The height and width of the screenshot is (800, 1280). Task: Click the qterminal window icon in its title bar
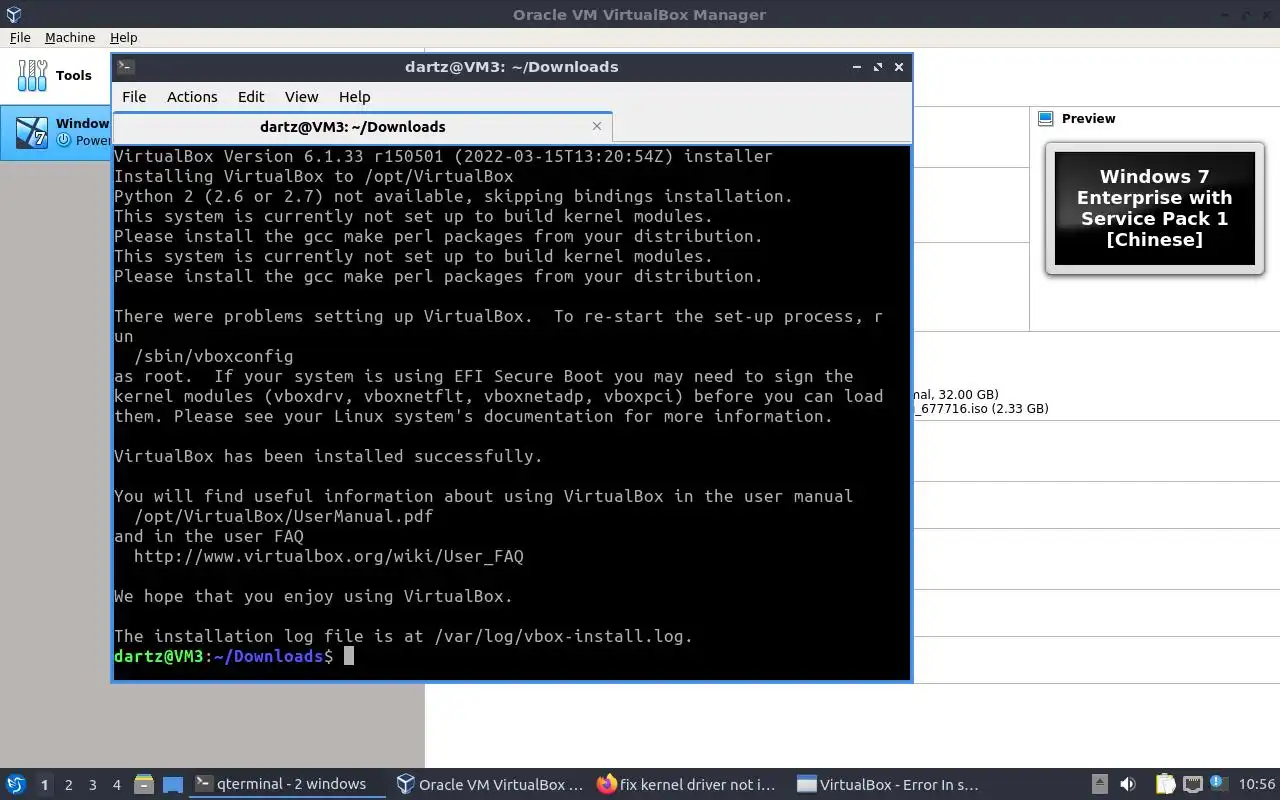click(x=125, y=67)
